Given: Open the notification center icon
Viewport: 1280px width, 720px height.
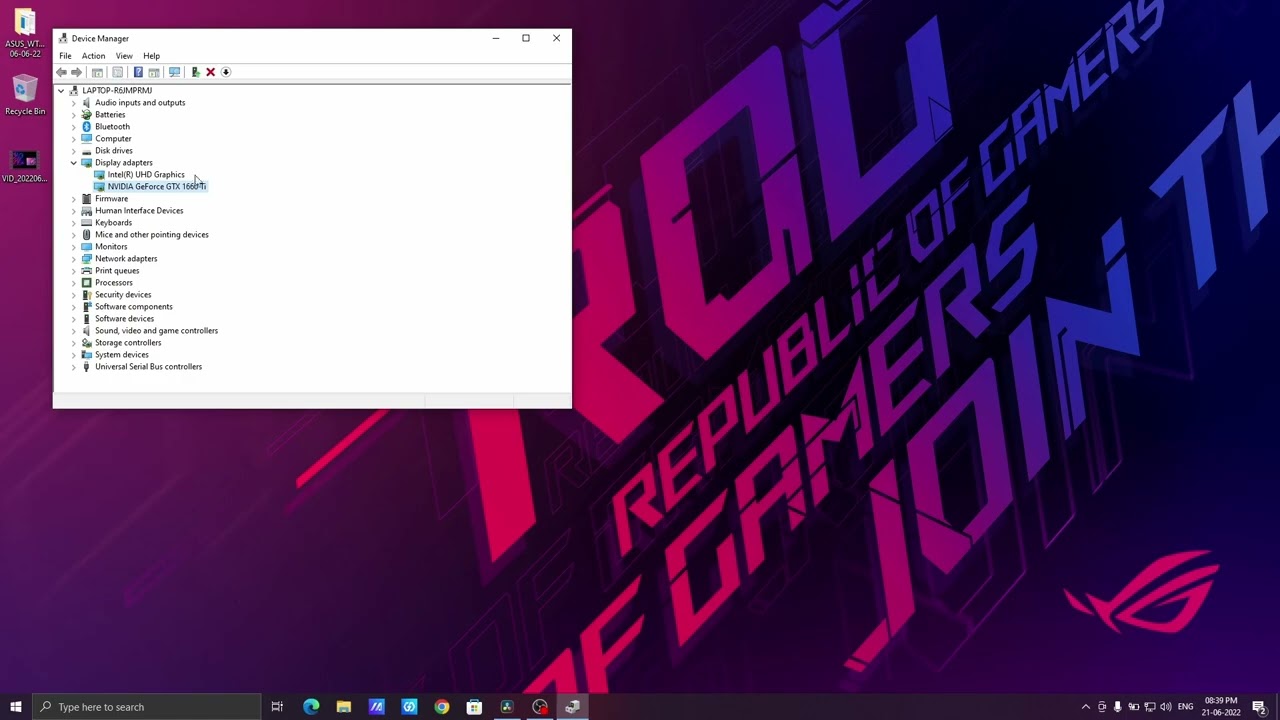Looking at the screenshot, I should (x=1259, y=707).
